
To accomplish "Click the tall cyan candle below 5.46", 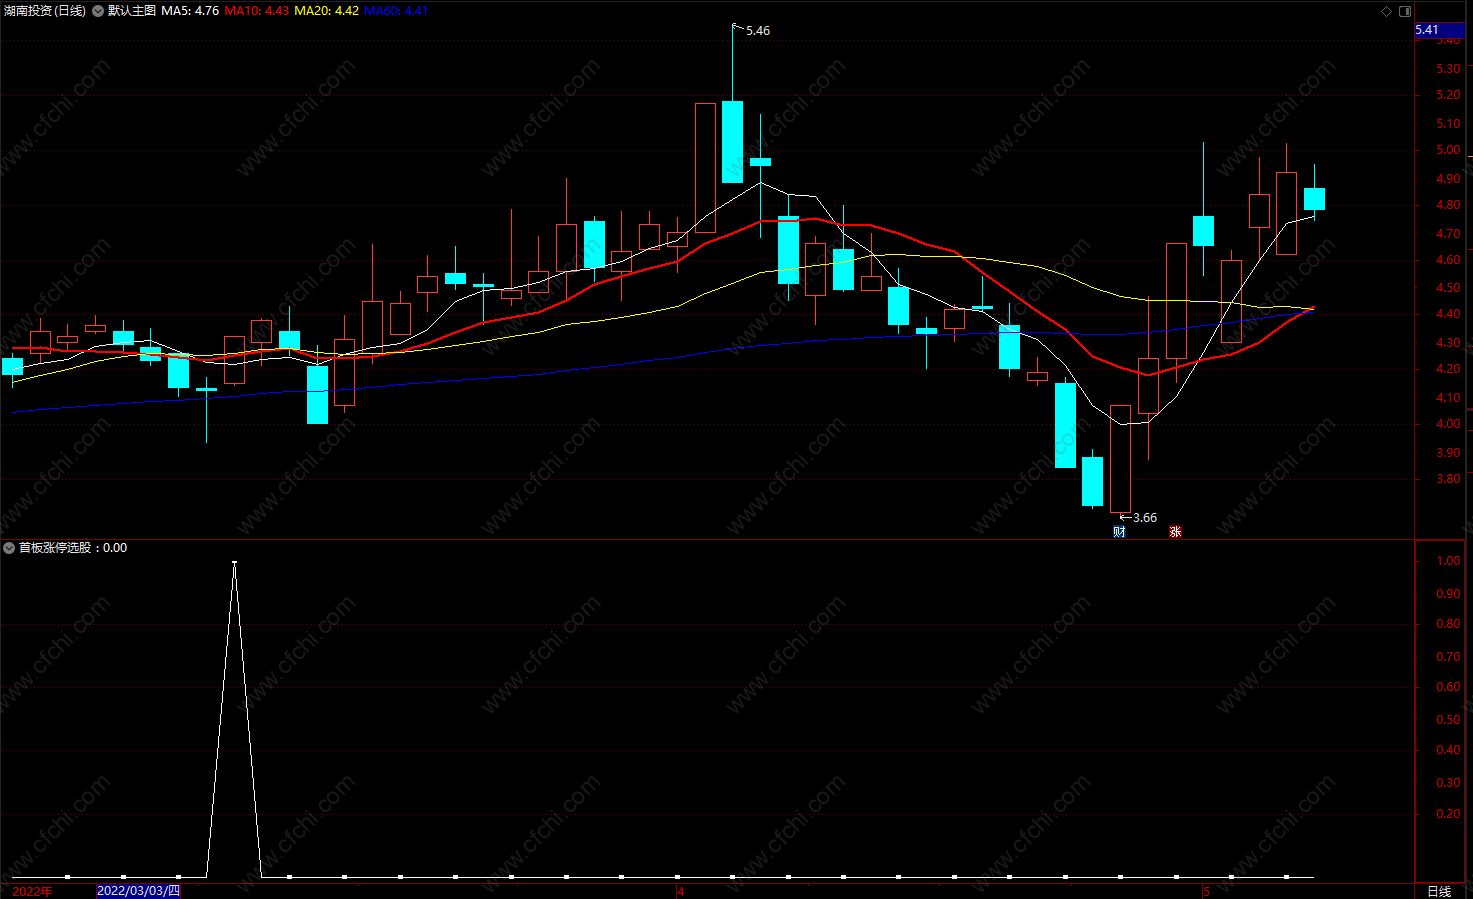I will [x=732, y=141].
